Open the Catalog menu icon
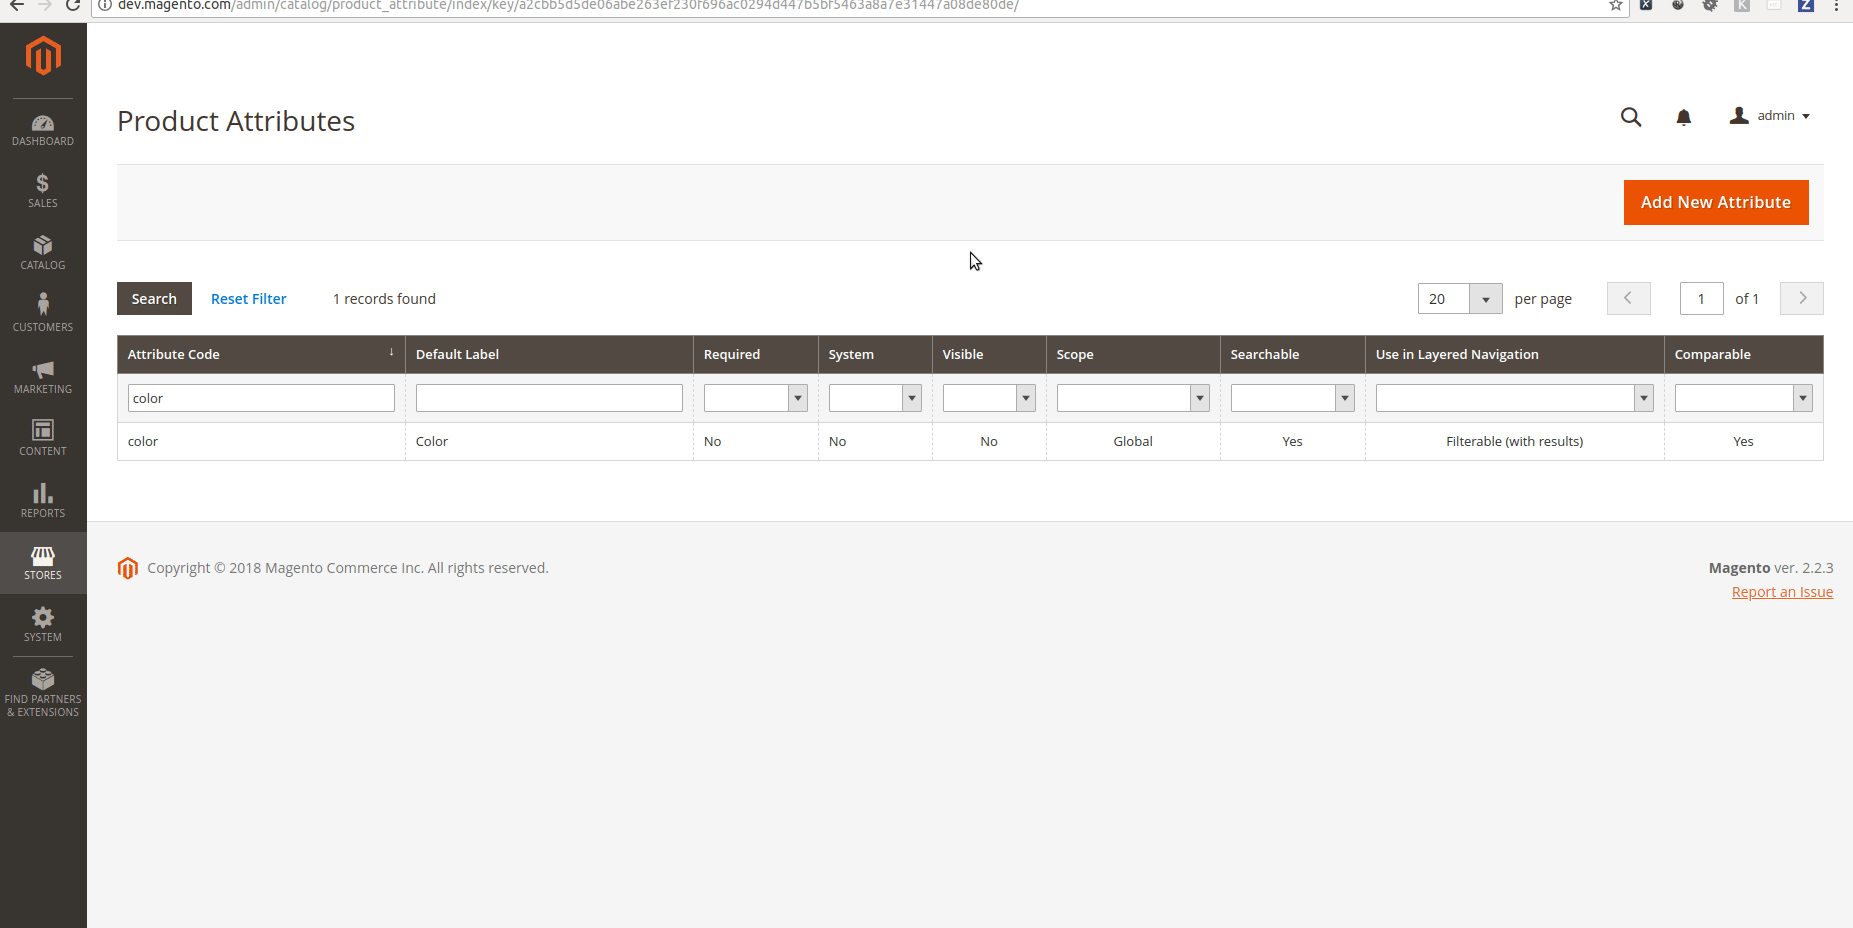 pyautogui.click(x=42, y=252)
